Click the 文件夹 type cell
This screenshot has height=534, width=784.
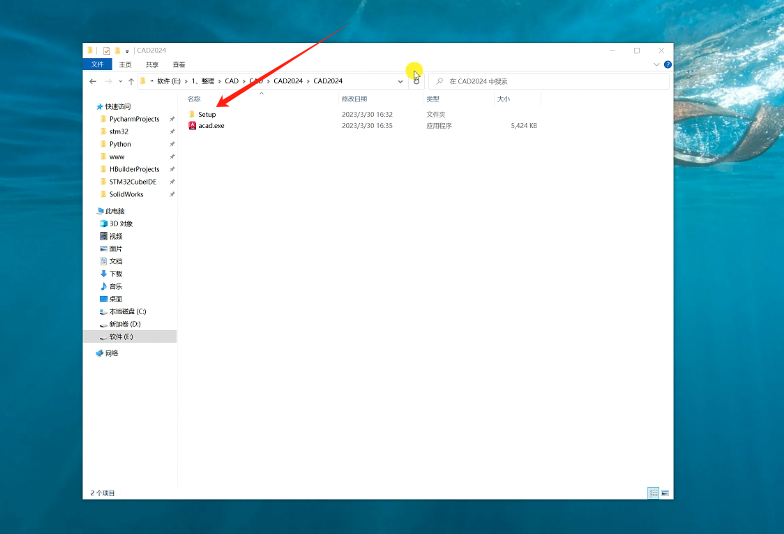click(x=436, y=114)
